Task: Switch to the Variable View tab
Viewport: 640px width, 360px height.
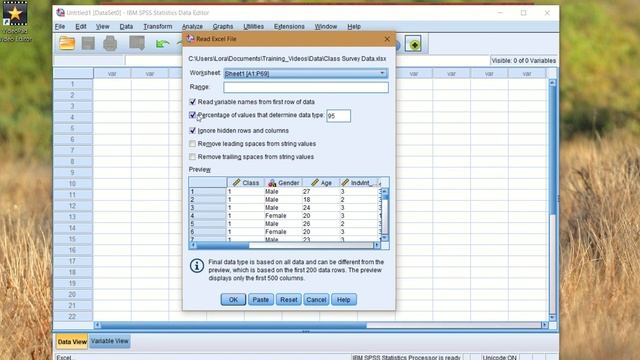Action: click(x=110, y=341)
